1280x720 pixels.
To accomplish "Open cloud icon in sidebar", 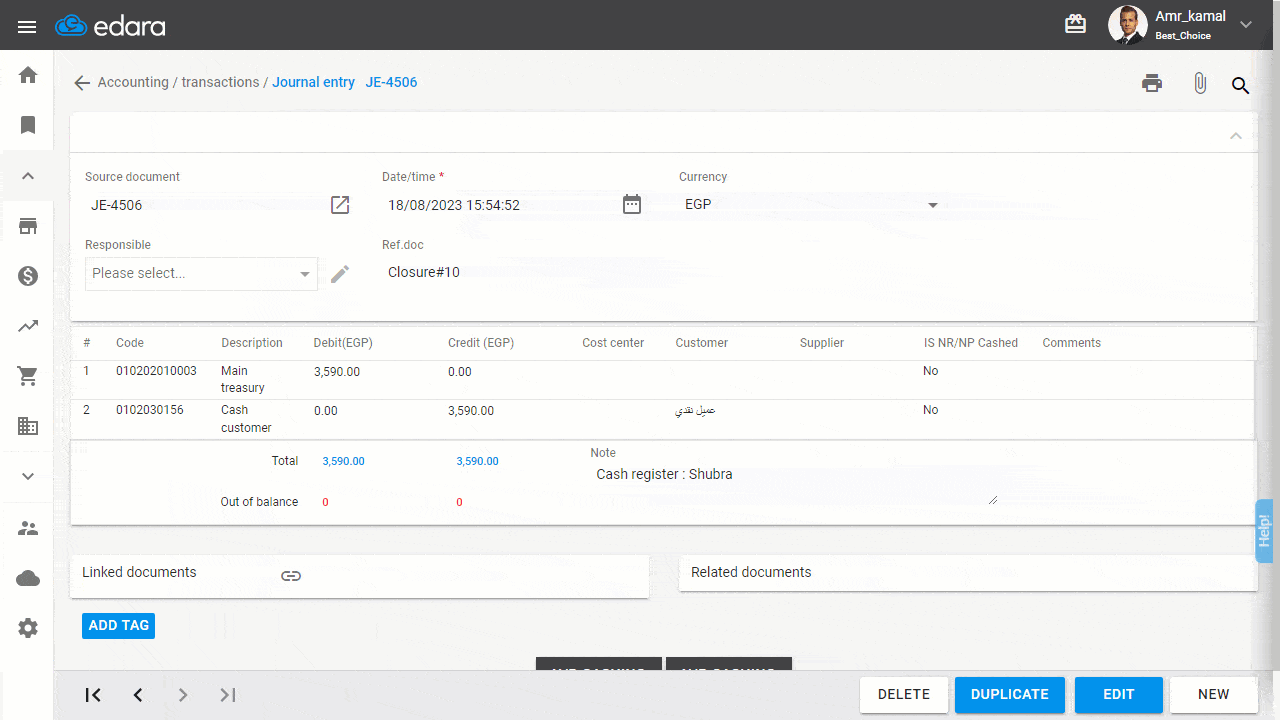I will (x=28, y=578).
